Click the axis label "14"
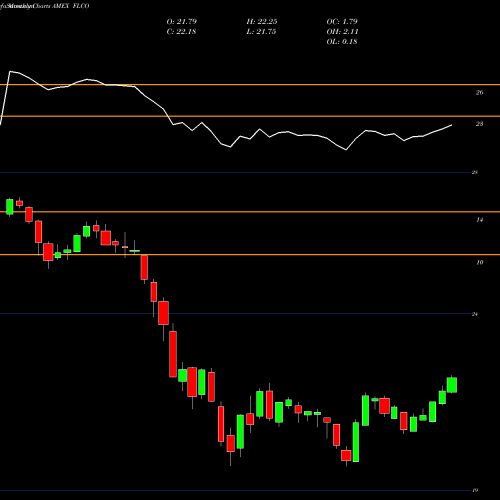This screenshot has height=500, width=500. 479,220
